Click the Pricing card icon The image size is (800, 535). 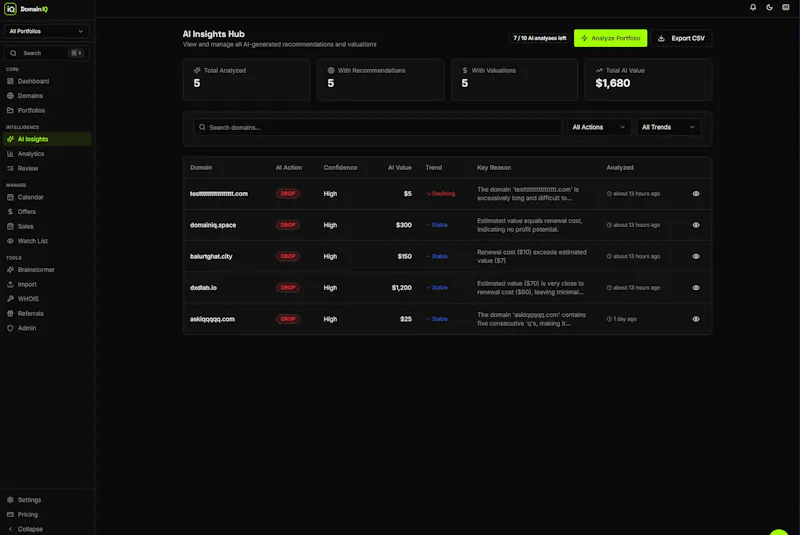click(x=10, y=515)
